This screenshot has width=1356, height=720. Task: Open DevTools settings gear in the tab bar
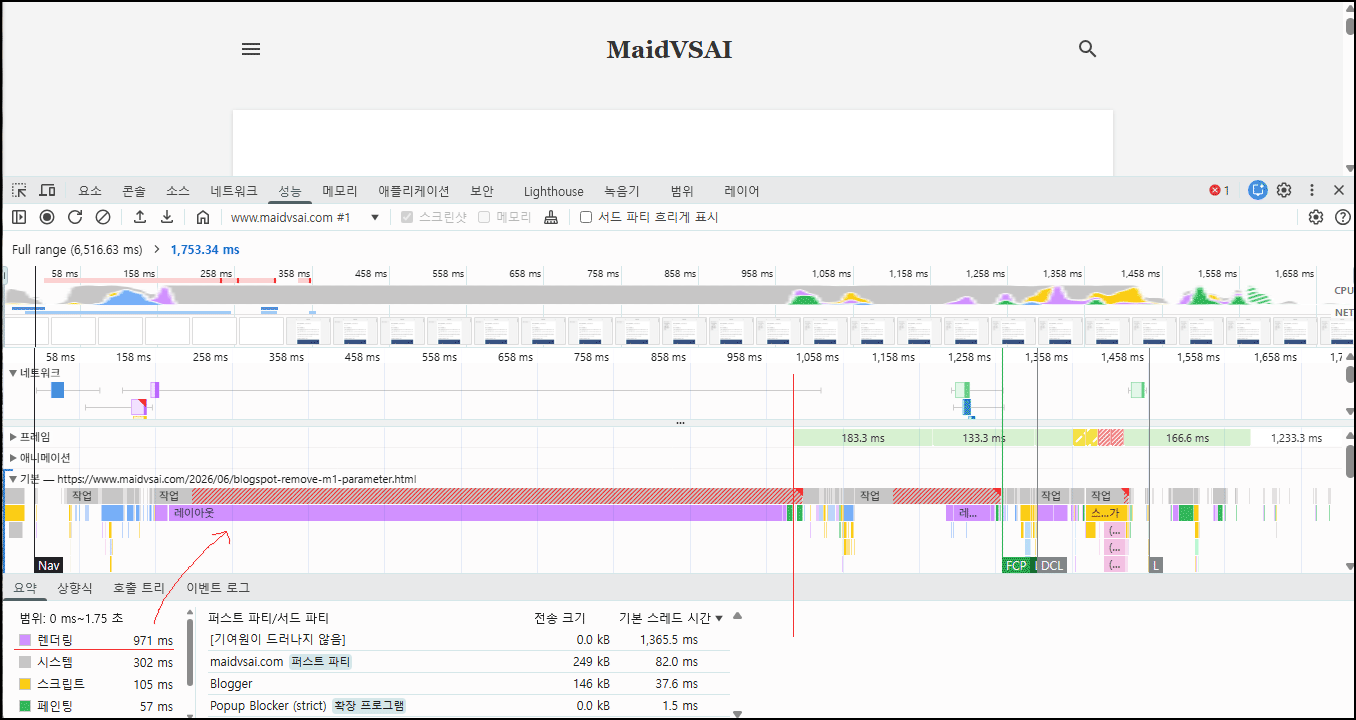[x=1284, y=190]
